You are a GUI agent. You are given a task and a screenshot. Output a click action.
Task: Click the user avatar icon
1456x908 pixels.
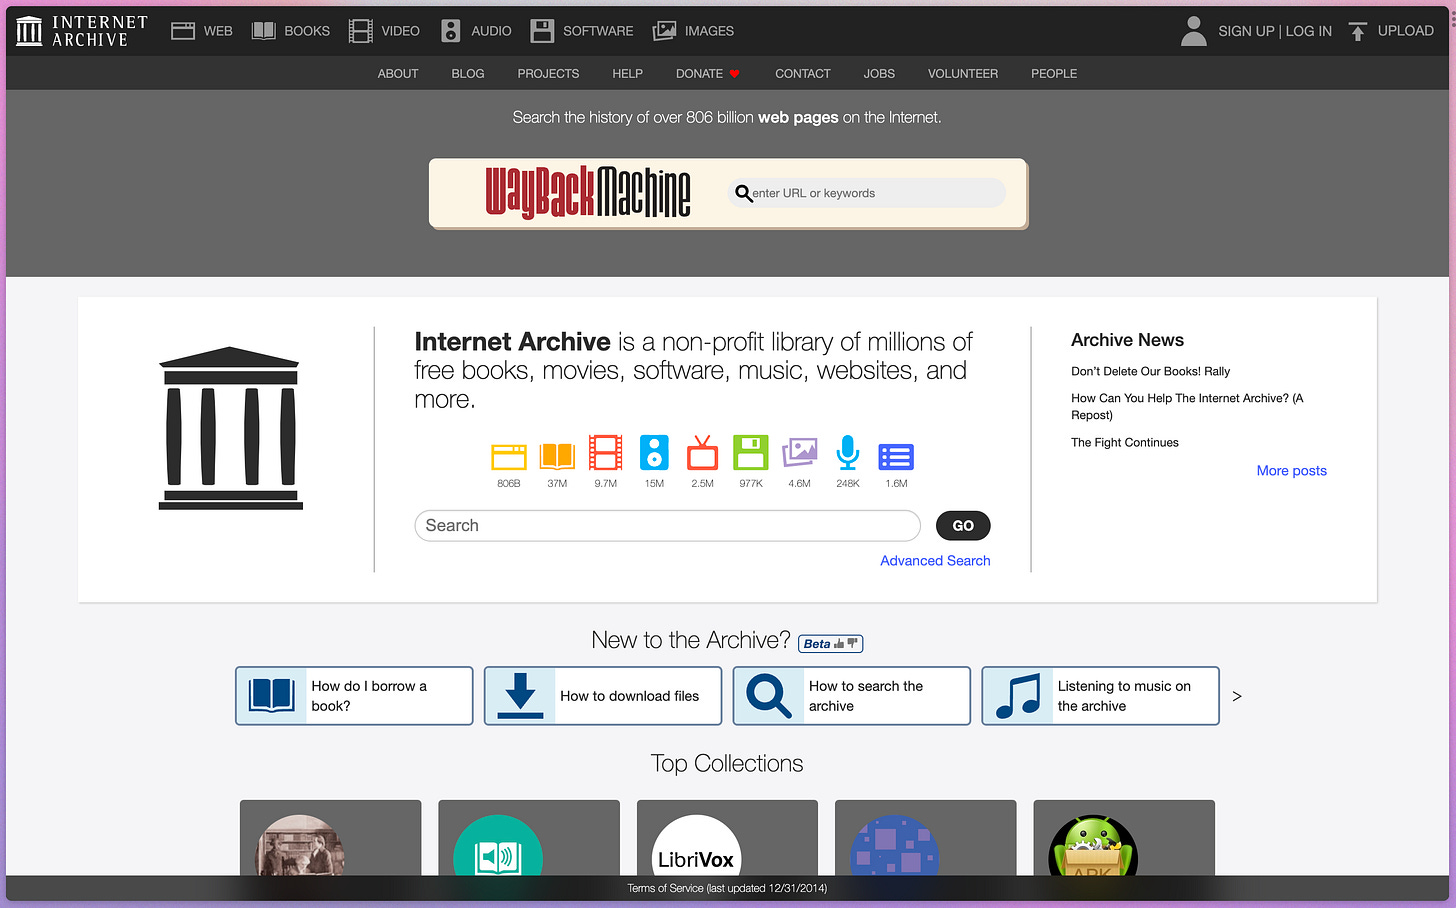coord(1193,31)
